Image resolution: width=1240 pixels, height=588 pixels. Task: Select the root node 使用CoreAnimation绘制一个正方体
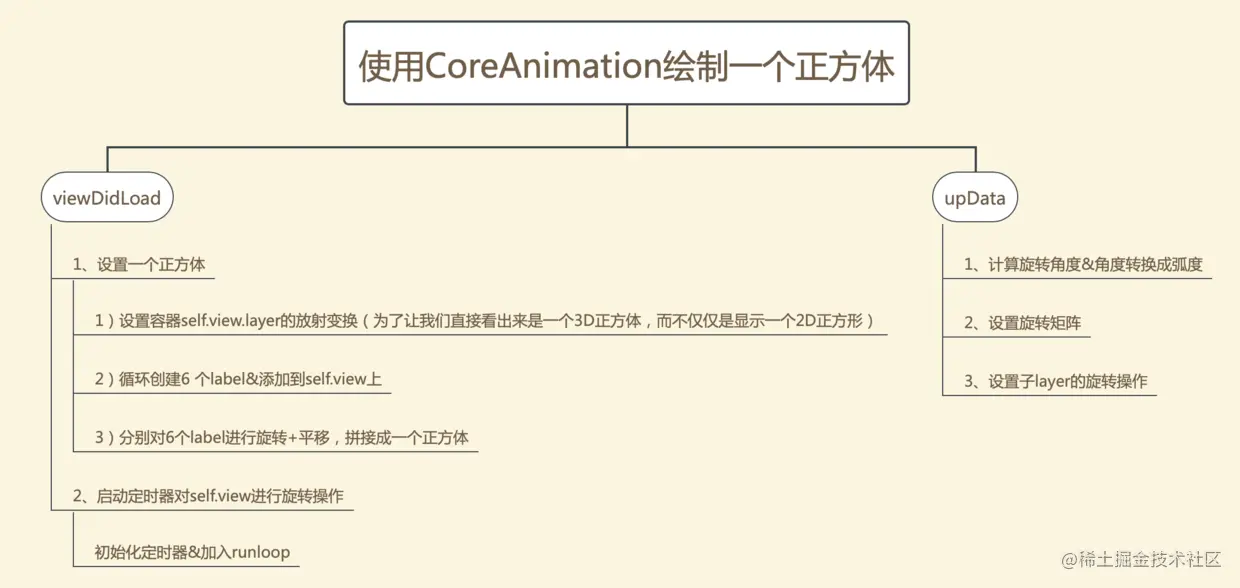[626, 63]
